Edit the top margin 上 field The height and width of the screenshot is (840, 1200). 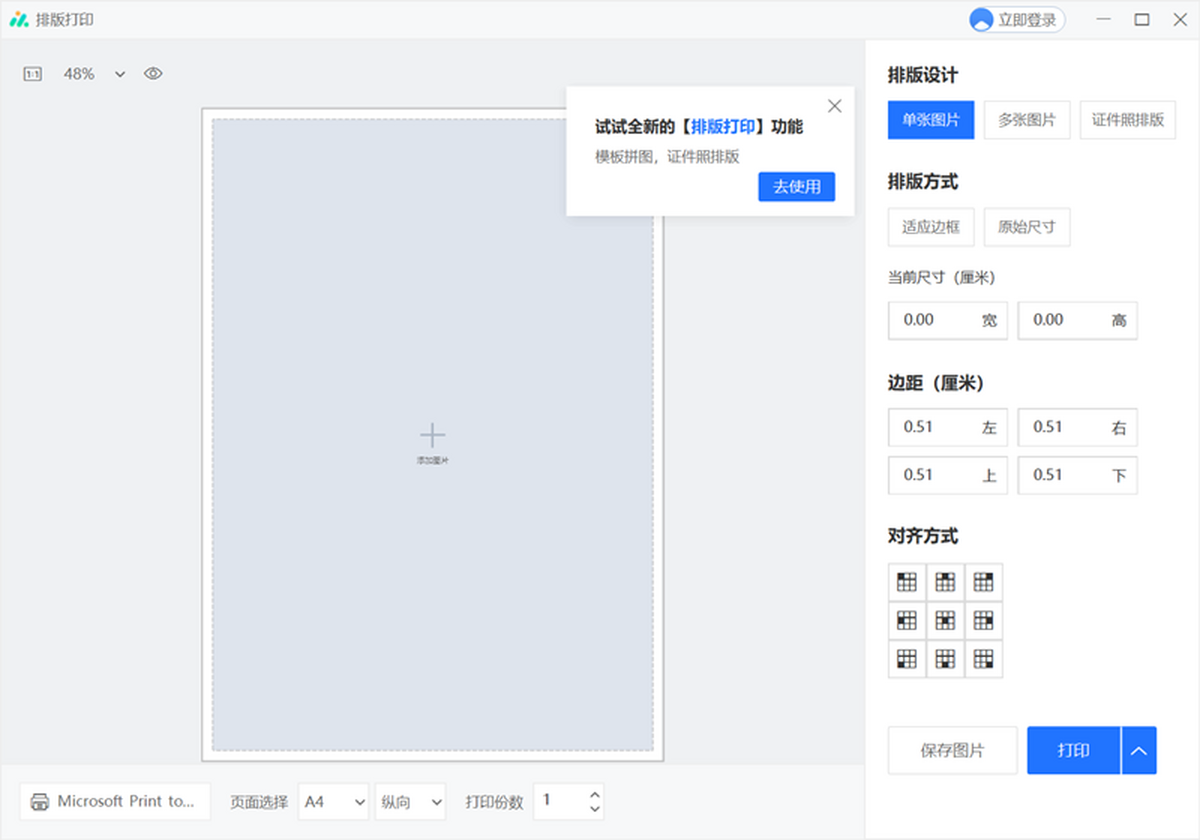pos(948,475)
